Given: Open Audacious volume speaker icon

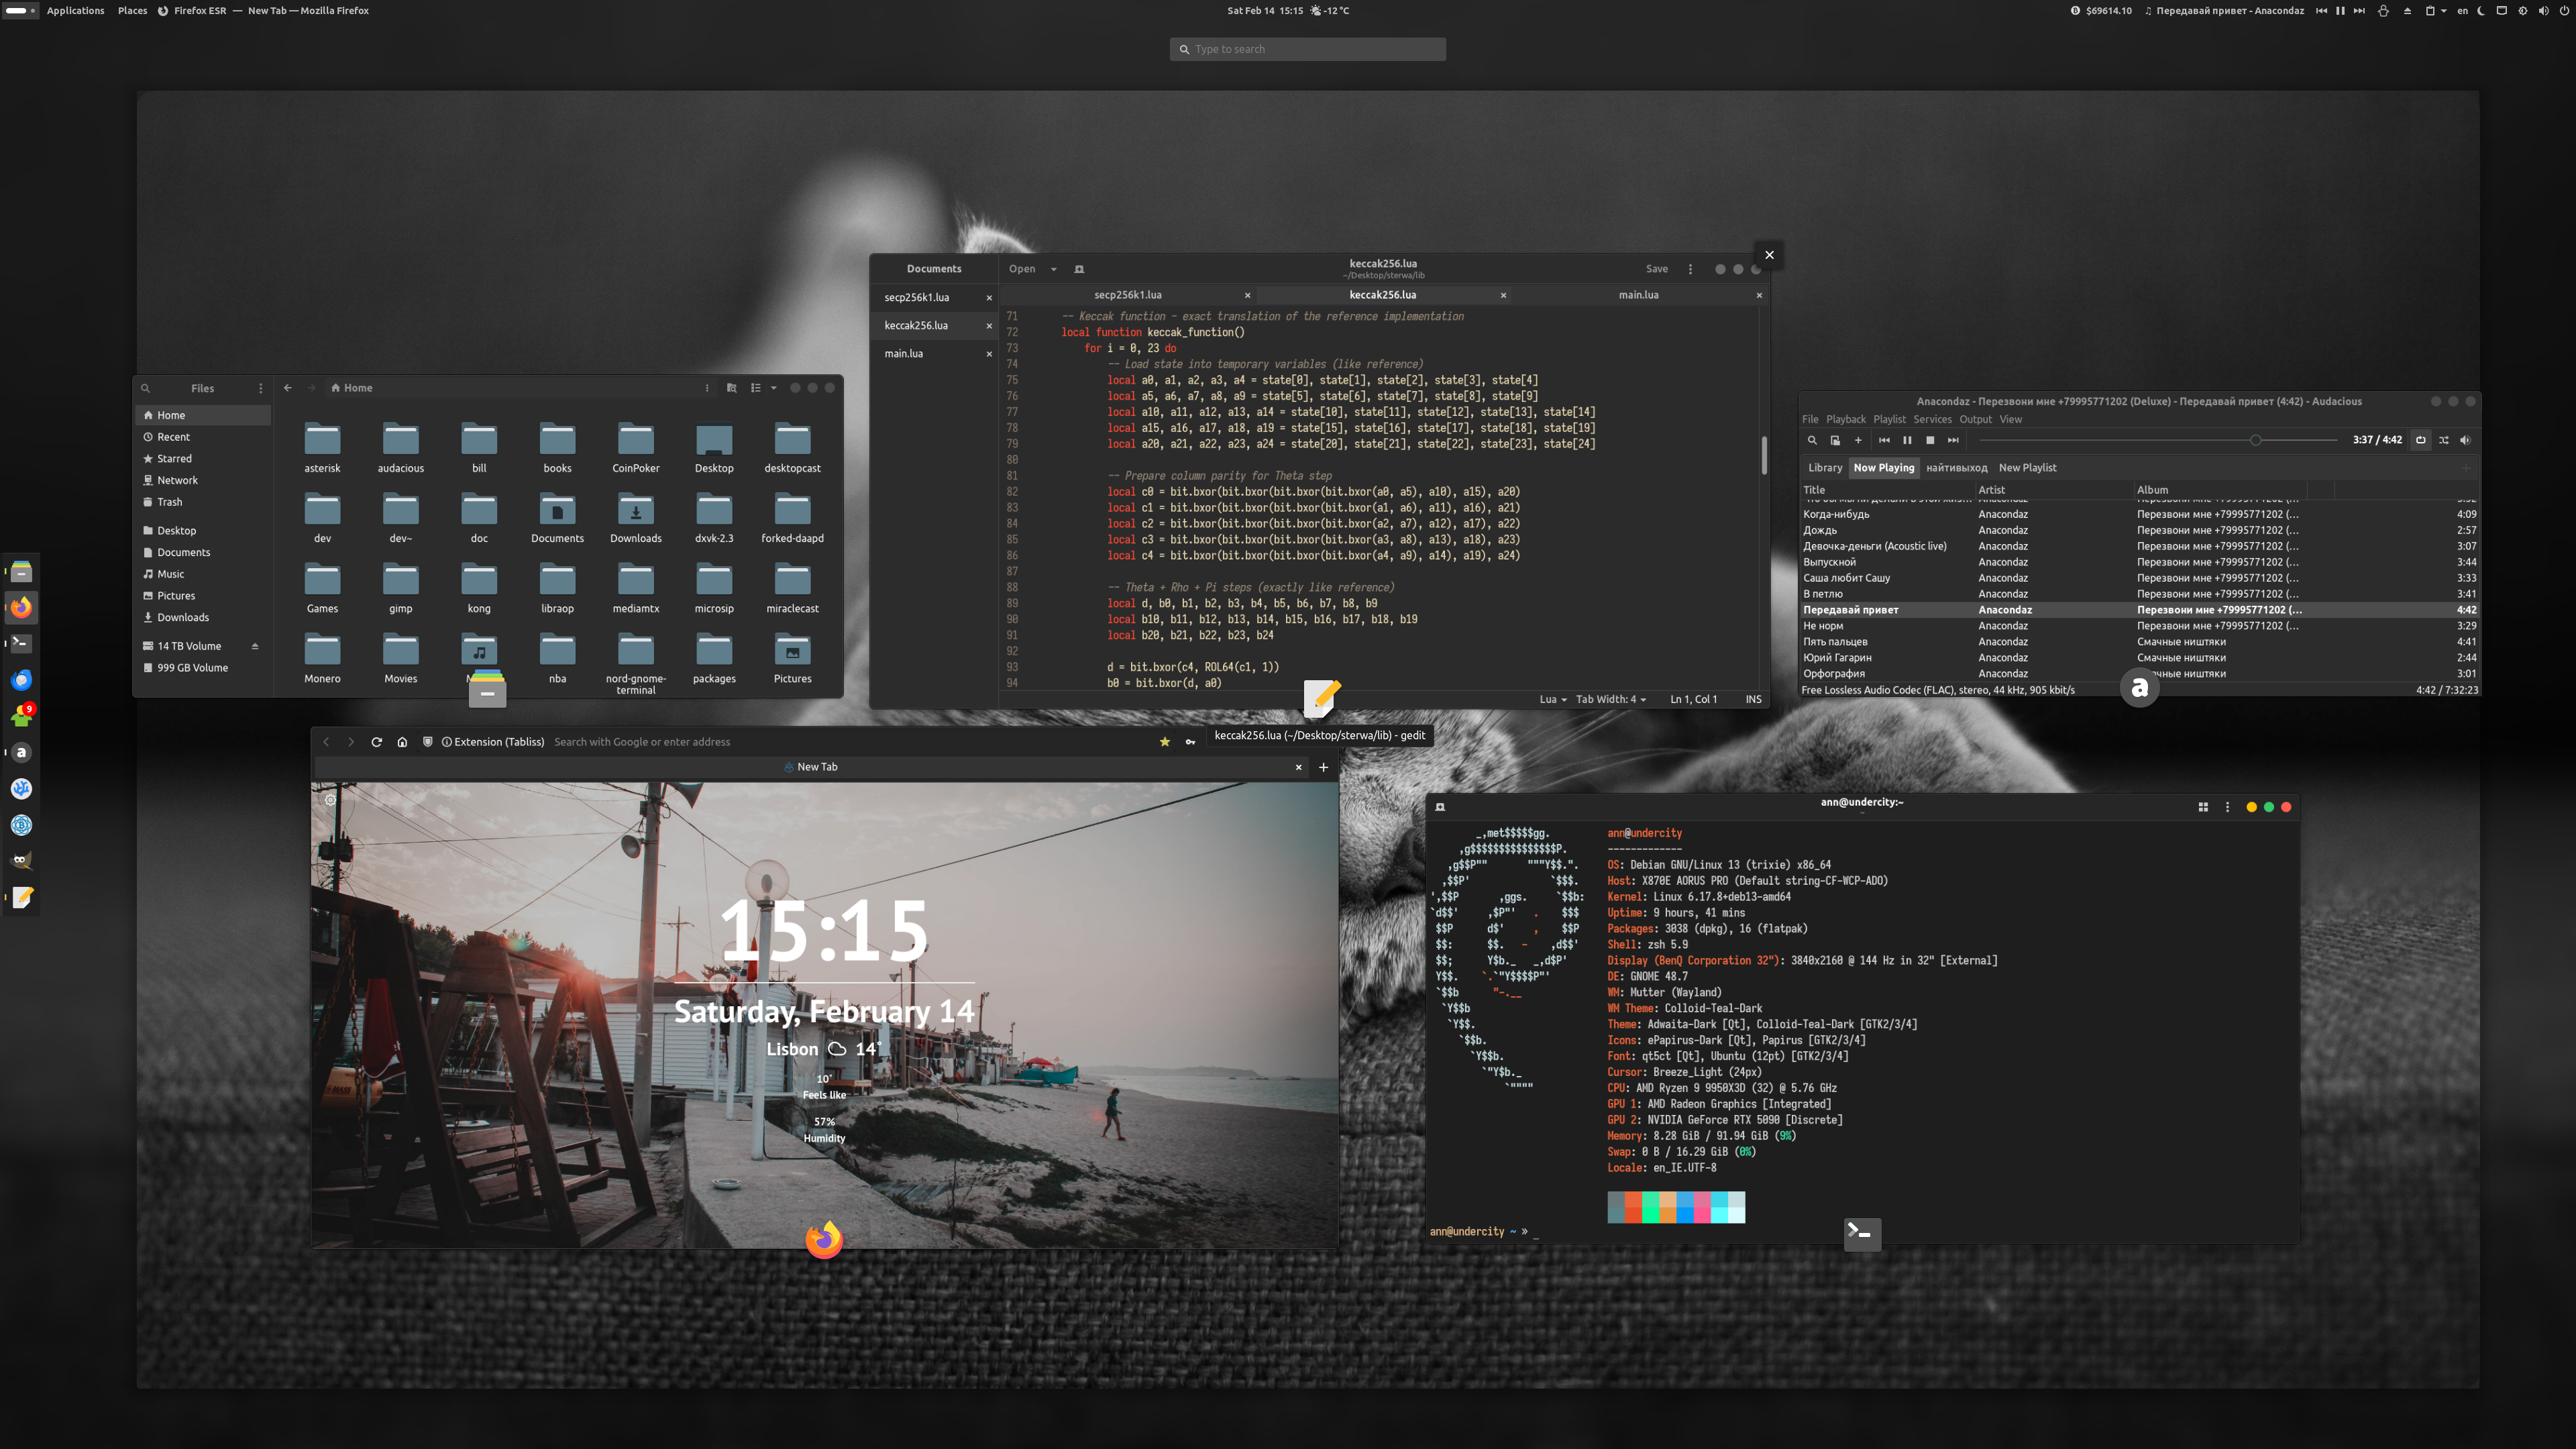Looking at the screenshot, I should tap(2465, 440).
